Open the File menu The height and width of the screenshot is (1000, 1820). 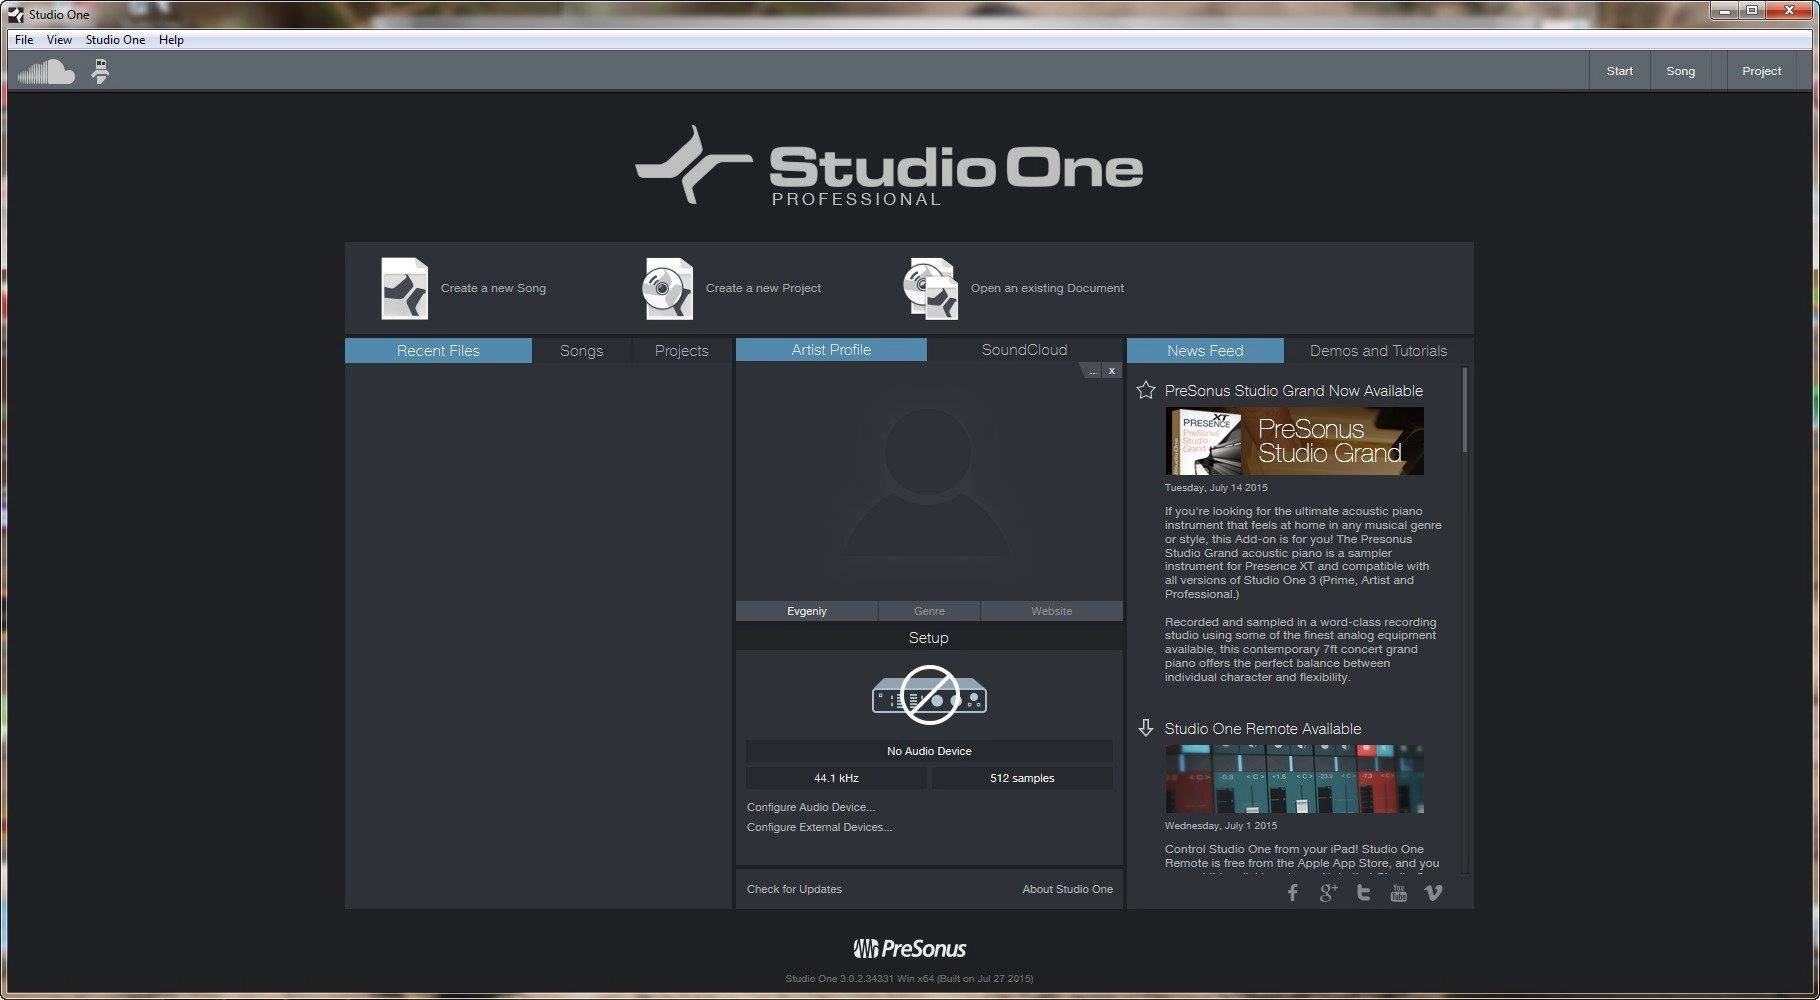click(x=24, y=40)
